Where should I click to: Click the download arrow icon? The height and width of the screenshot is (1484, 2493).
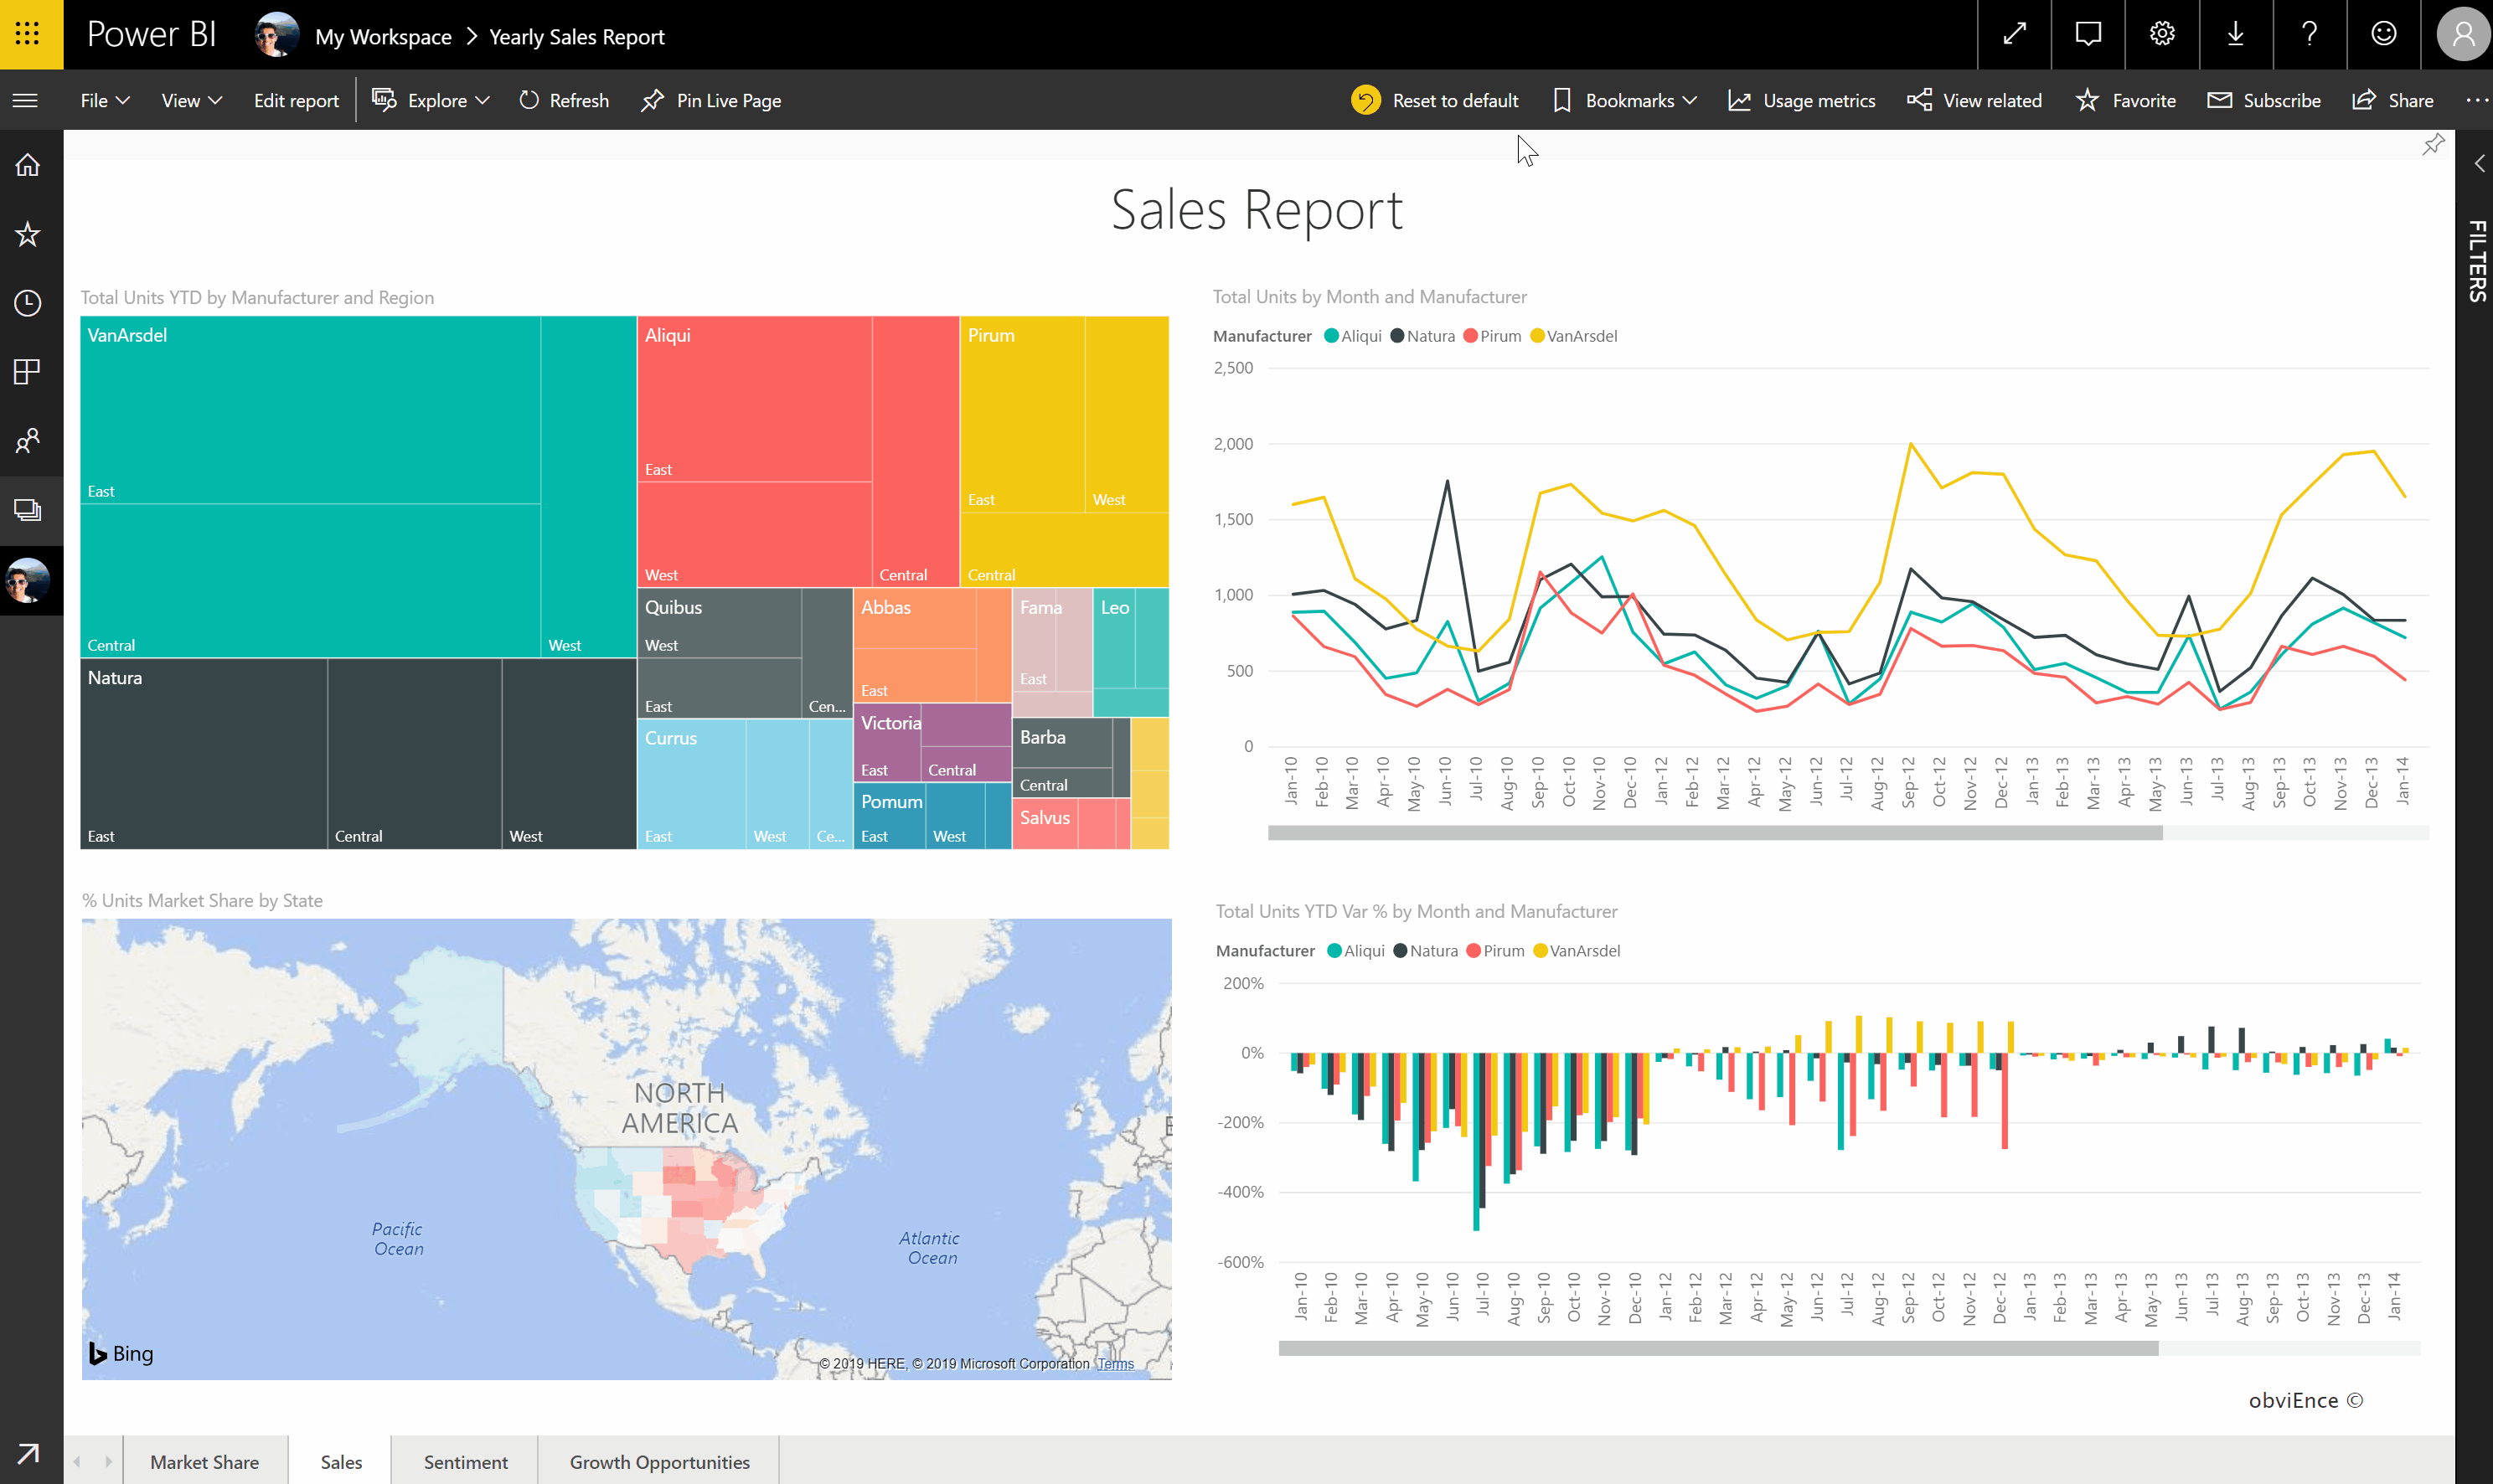2235,34
